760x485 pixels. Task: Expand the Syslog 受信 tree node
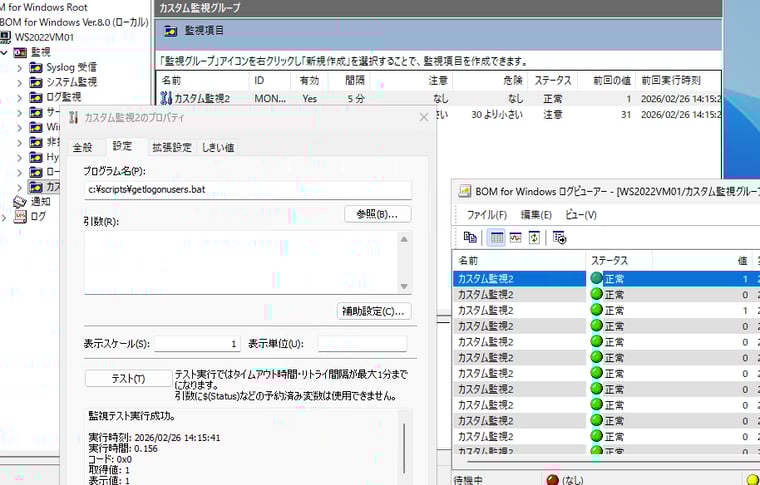coord(19,68)
